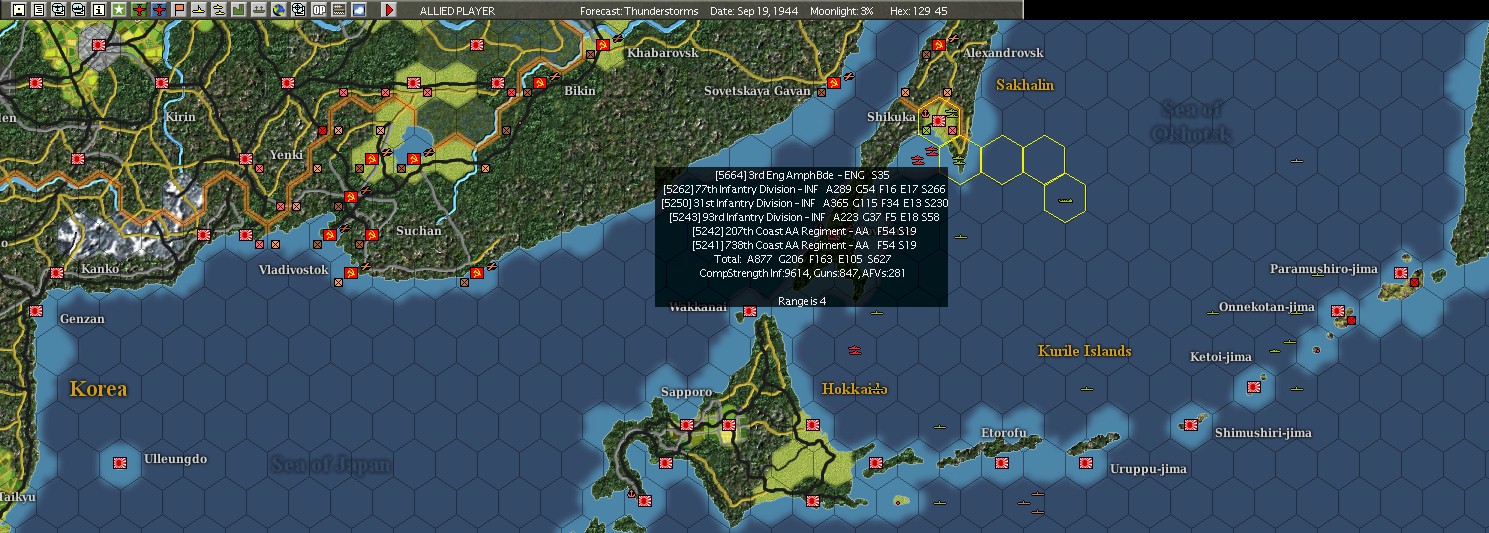Click the plane crosshair target icon
The width and height of the screenshot is (1489, 533).
[x=299, y=10]
